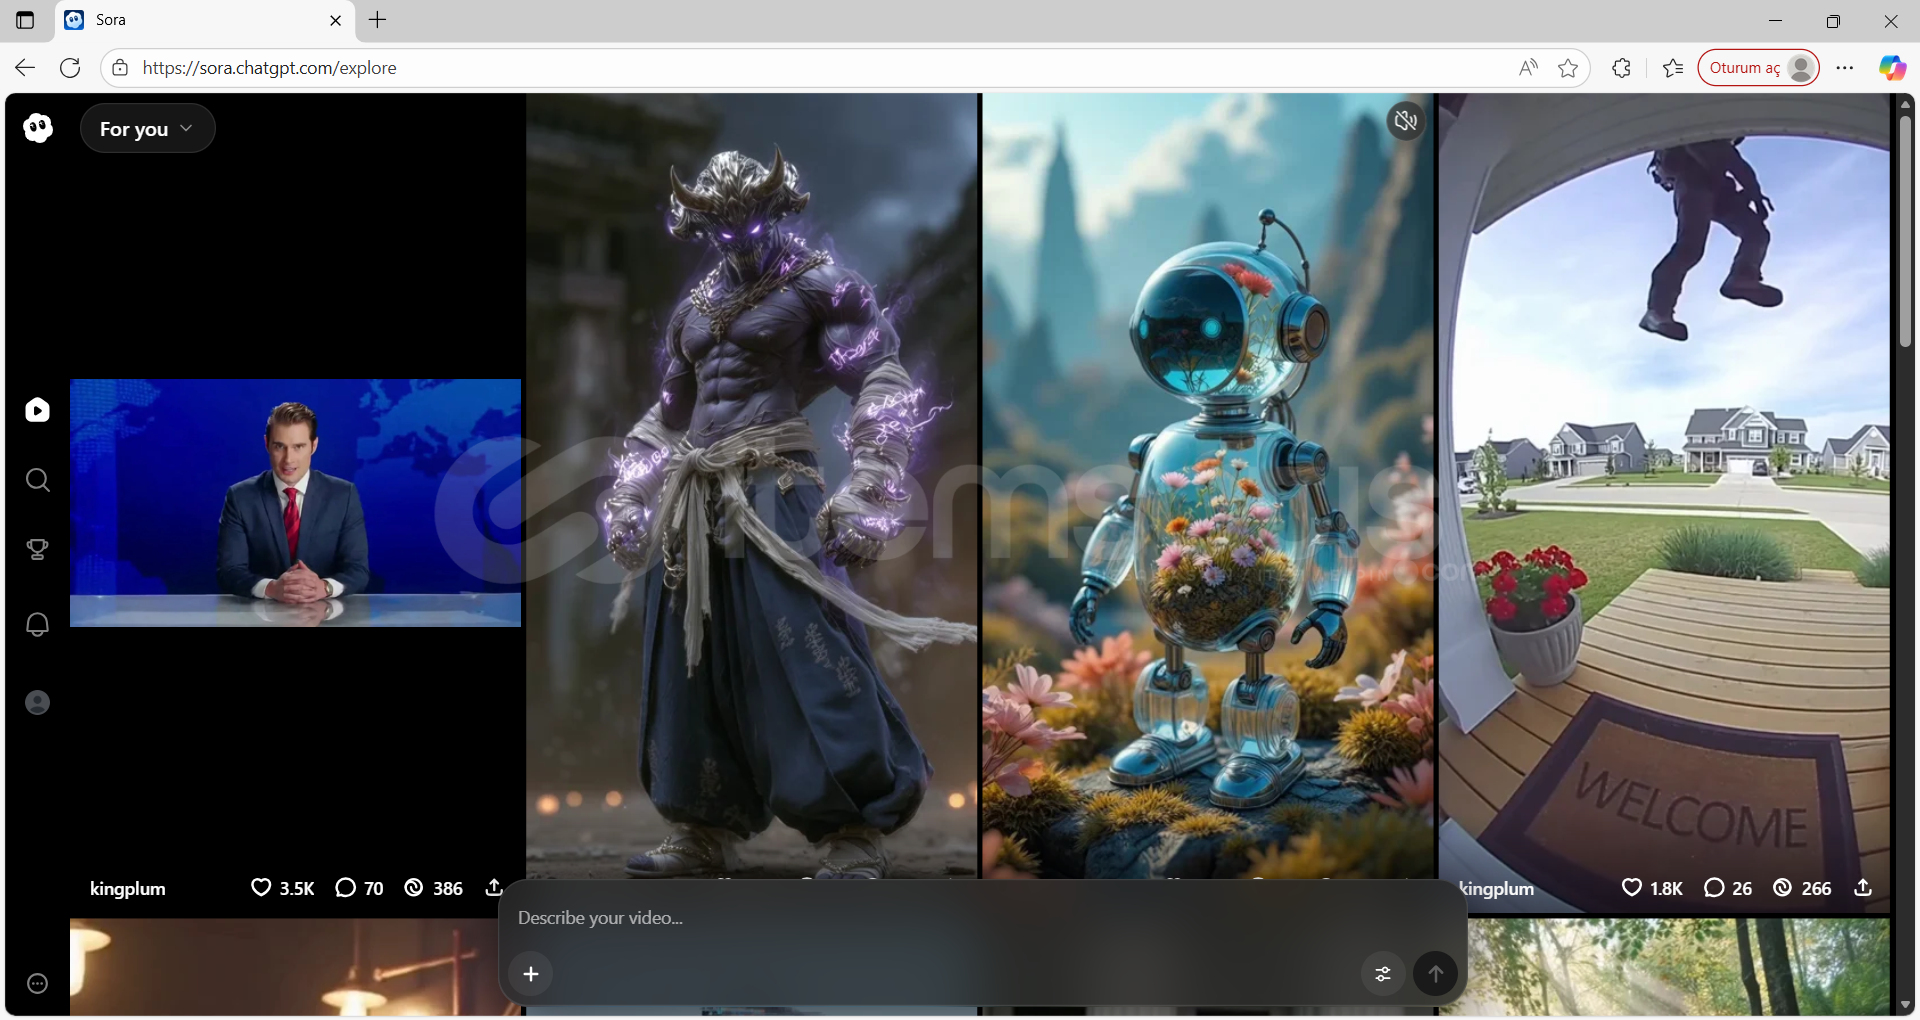Like the doorbell video with 1.8K hearts

point(1631,888)
